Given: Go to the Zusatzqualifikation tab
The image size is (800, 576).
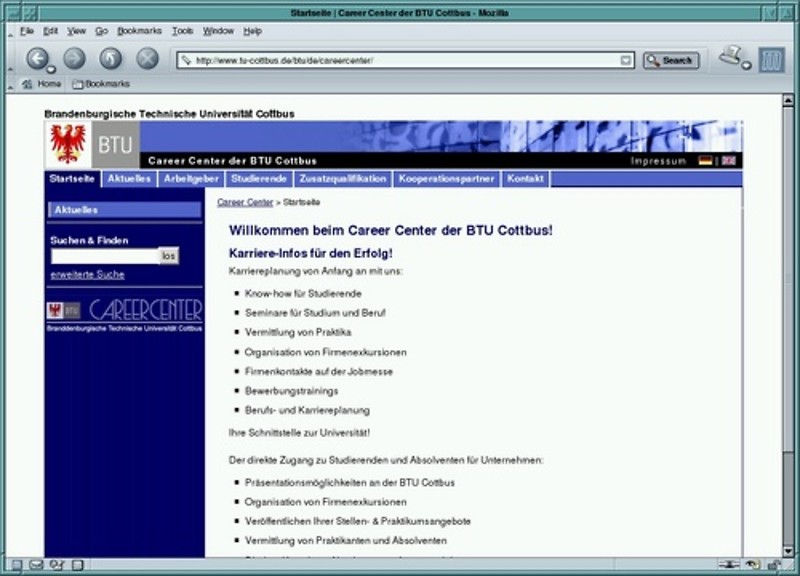Looking at the screenshot, I should 343,179.
